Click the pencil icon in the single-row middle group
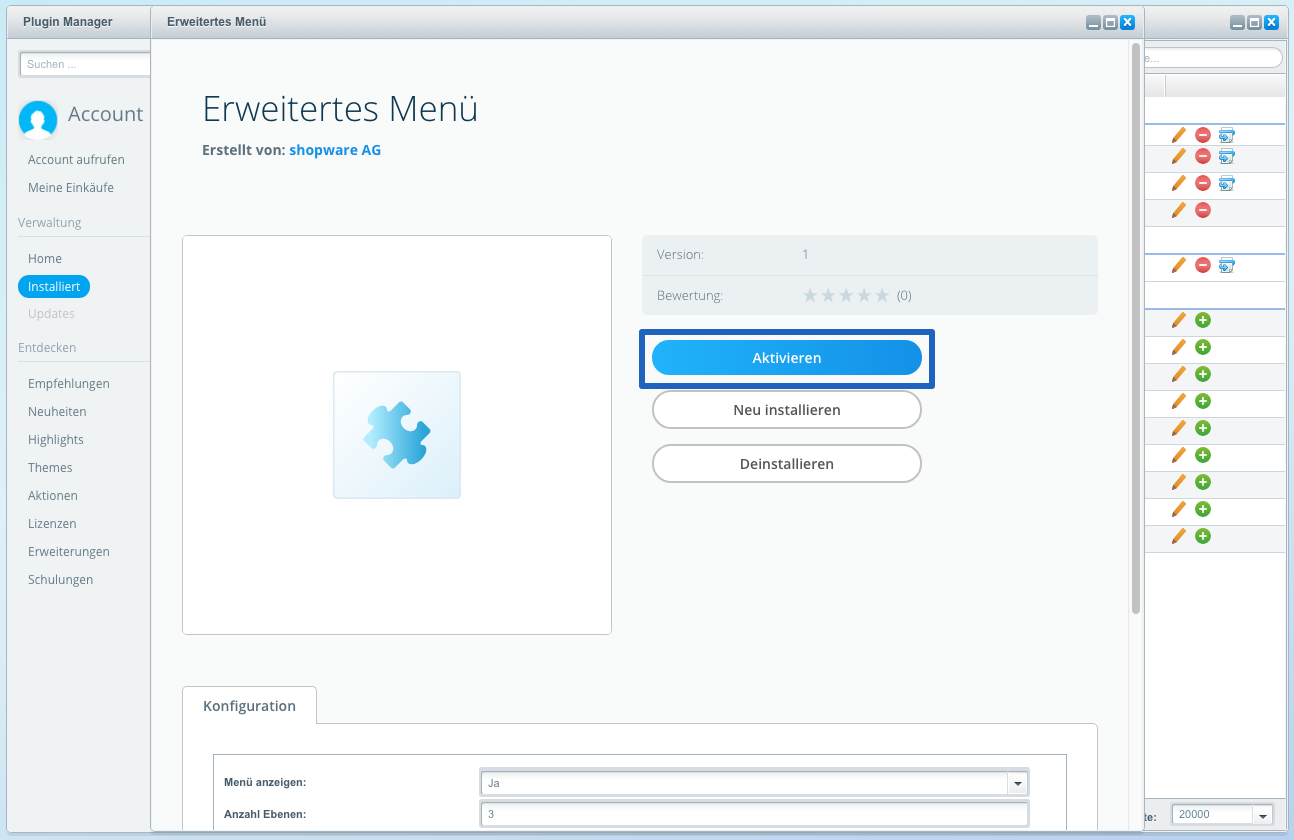The width and height of the screenshot is (1294, 840). [x=1178, y=265]
